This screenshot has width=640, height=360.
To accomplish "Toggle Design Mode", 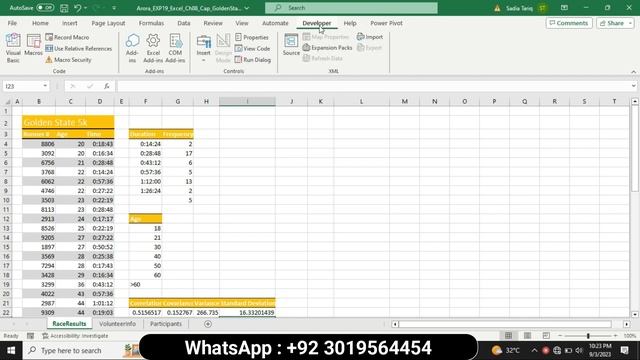I will [223, 49].
